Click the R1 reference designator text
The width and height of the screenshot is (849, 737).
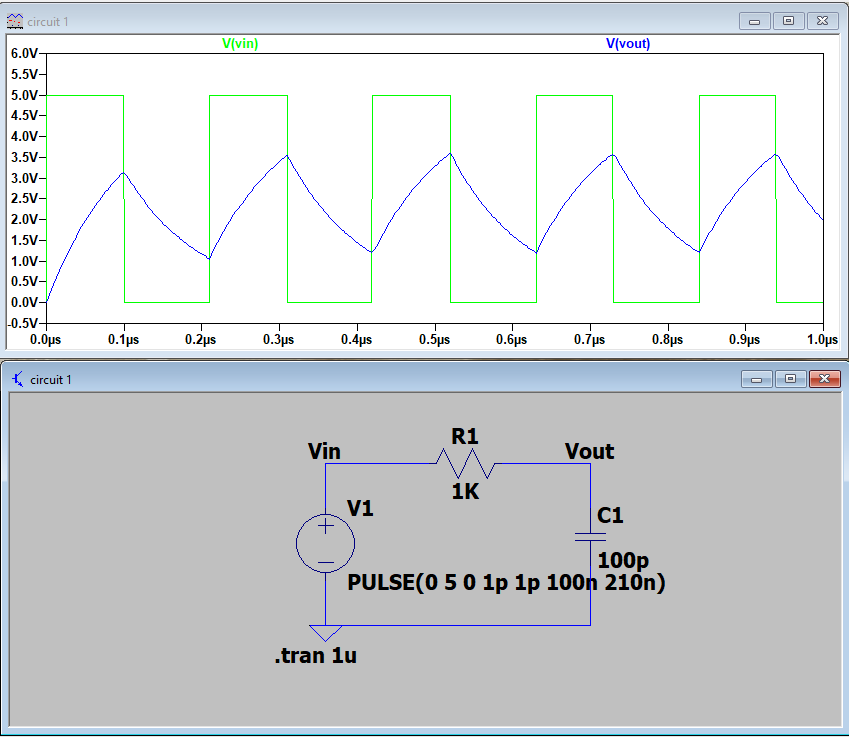pyautogui.click(x=465, y=436)
